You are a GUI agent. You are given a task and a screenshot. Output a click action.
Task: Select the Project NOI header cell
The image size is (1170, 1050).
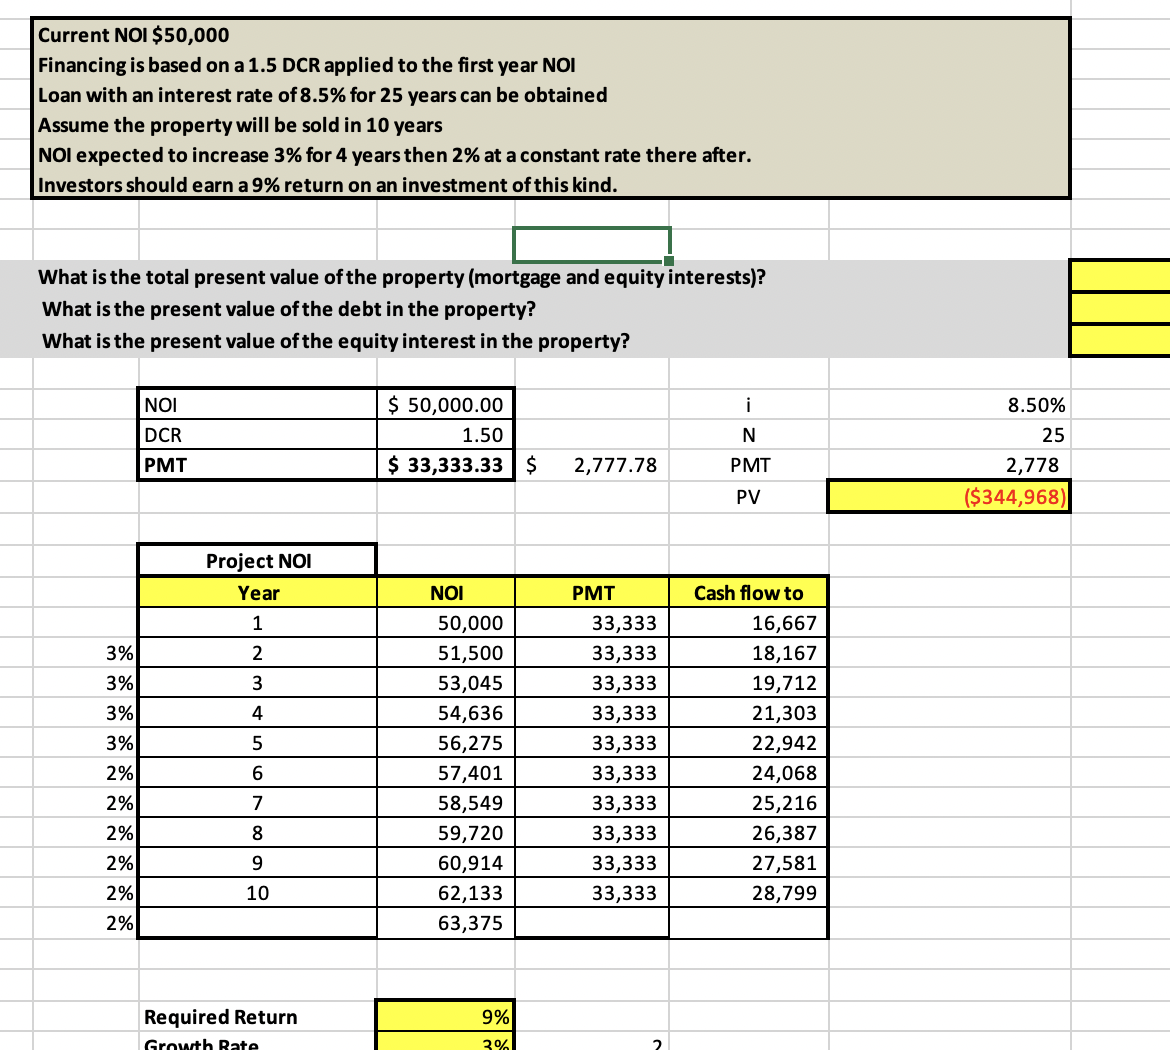point(256,560)
